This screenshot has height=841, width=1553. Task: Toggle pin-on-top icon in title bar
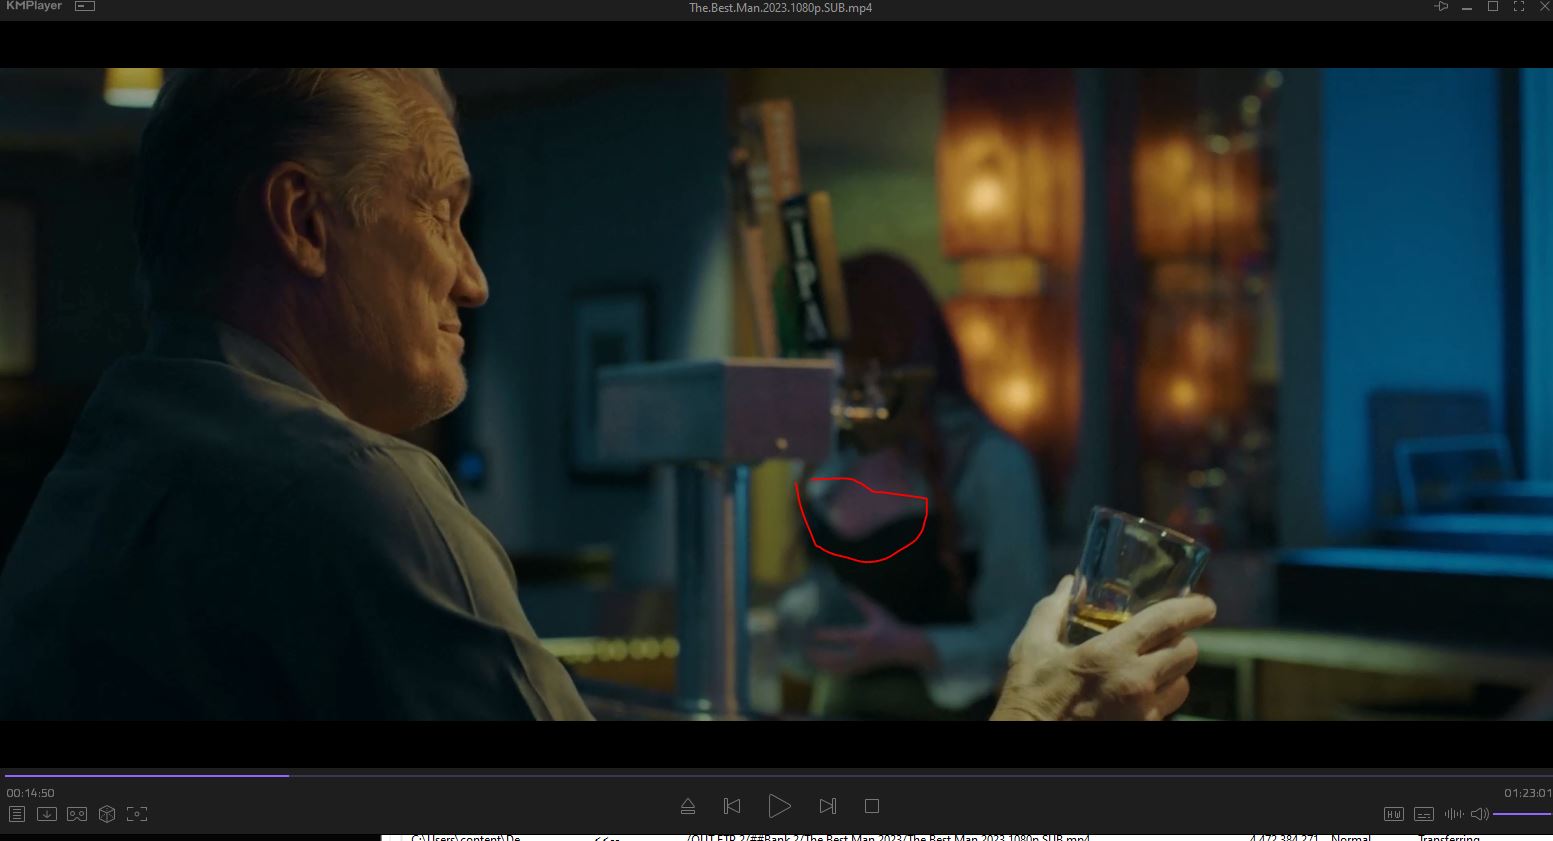[x=1441, y=7]
